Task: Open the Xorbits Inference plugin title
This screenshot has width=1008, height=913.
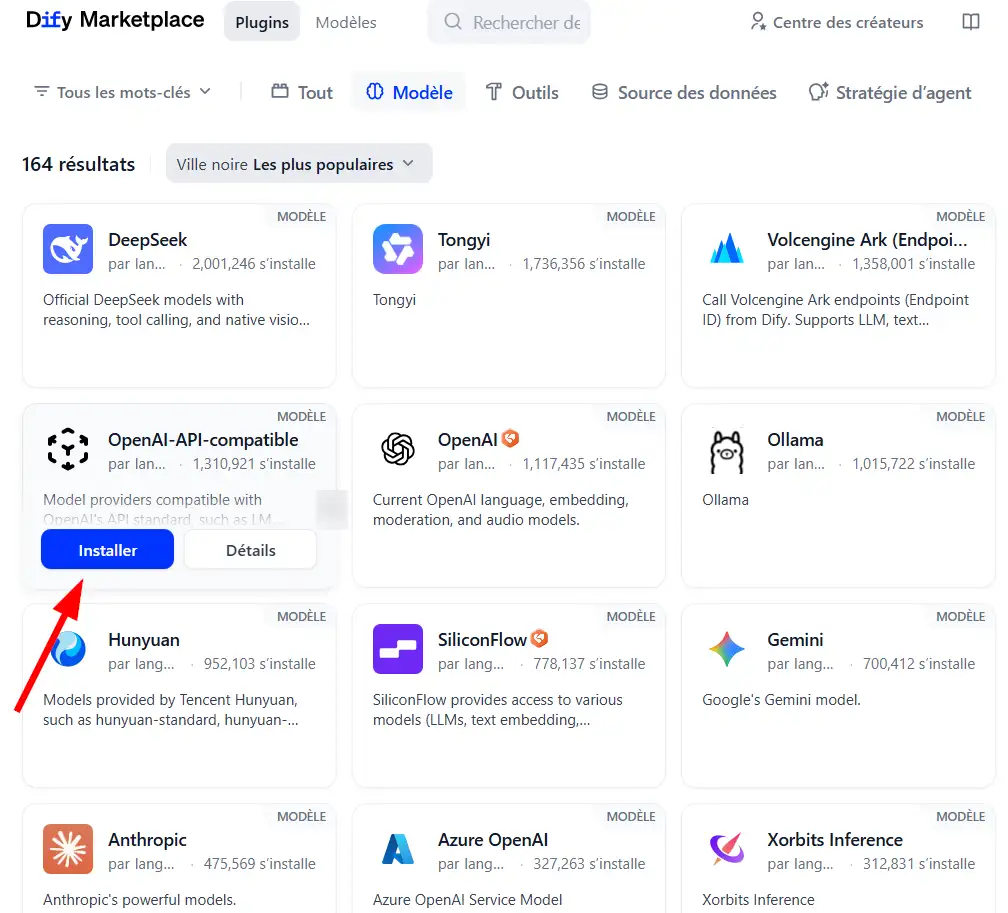Action: (835, 840)
